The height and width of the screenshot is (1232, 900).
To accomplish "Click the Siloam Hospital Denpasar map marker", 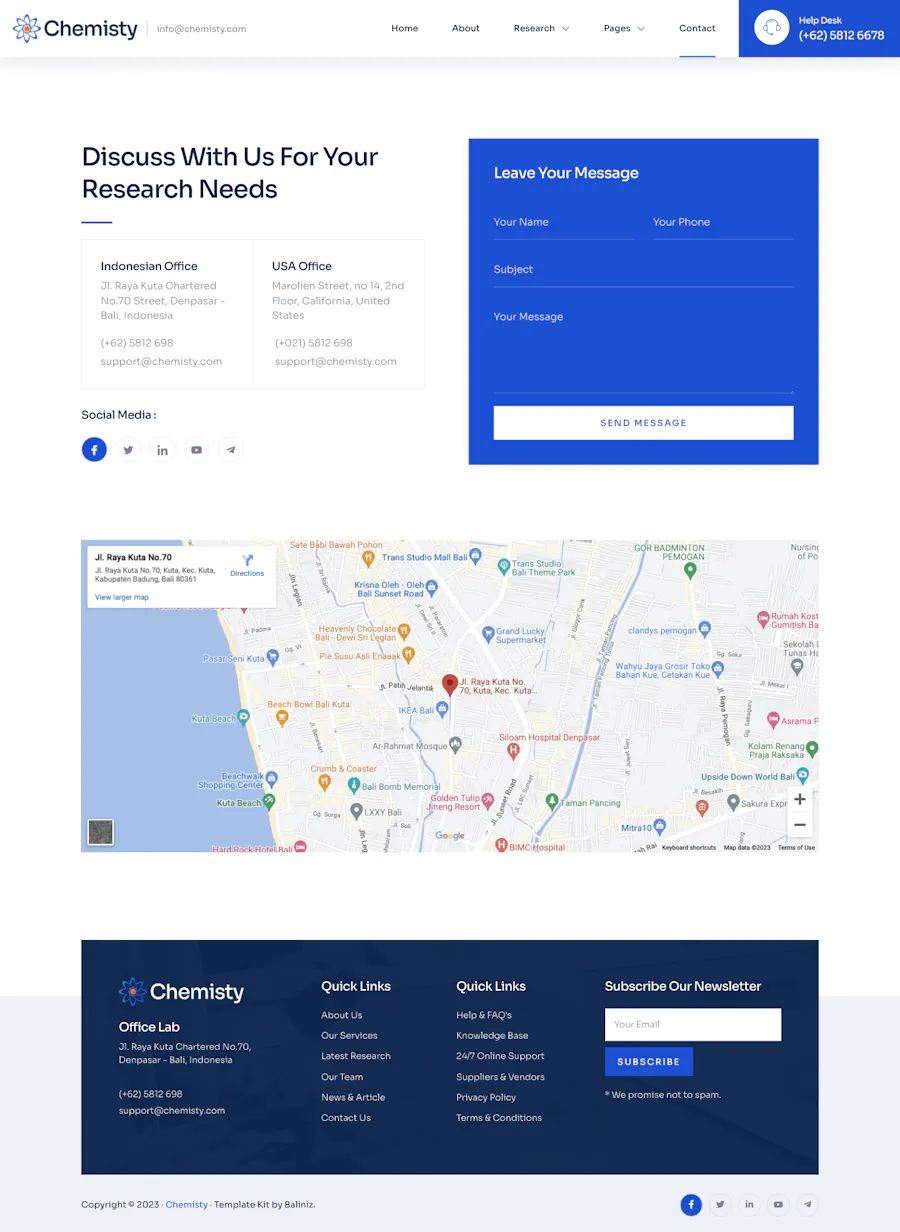I will pyautogui.click(x=513, y=749).
